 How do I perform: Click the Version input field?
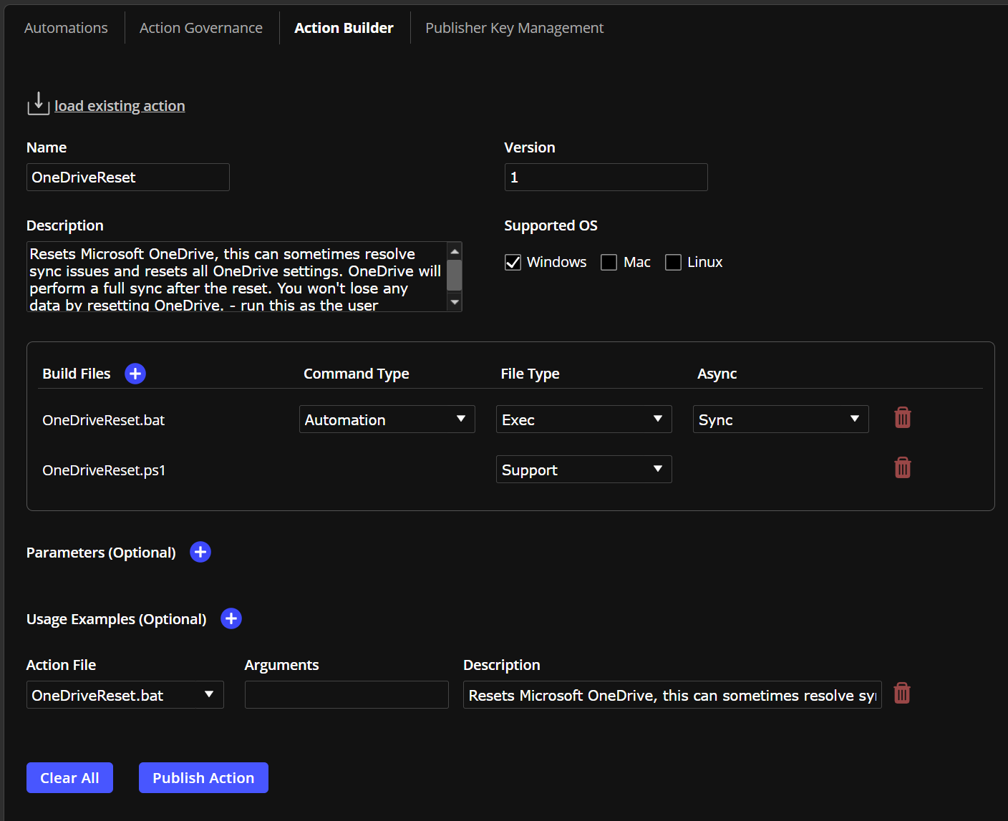click(606, 177)
